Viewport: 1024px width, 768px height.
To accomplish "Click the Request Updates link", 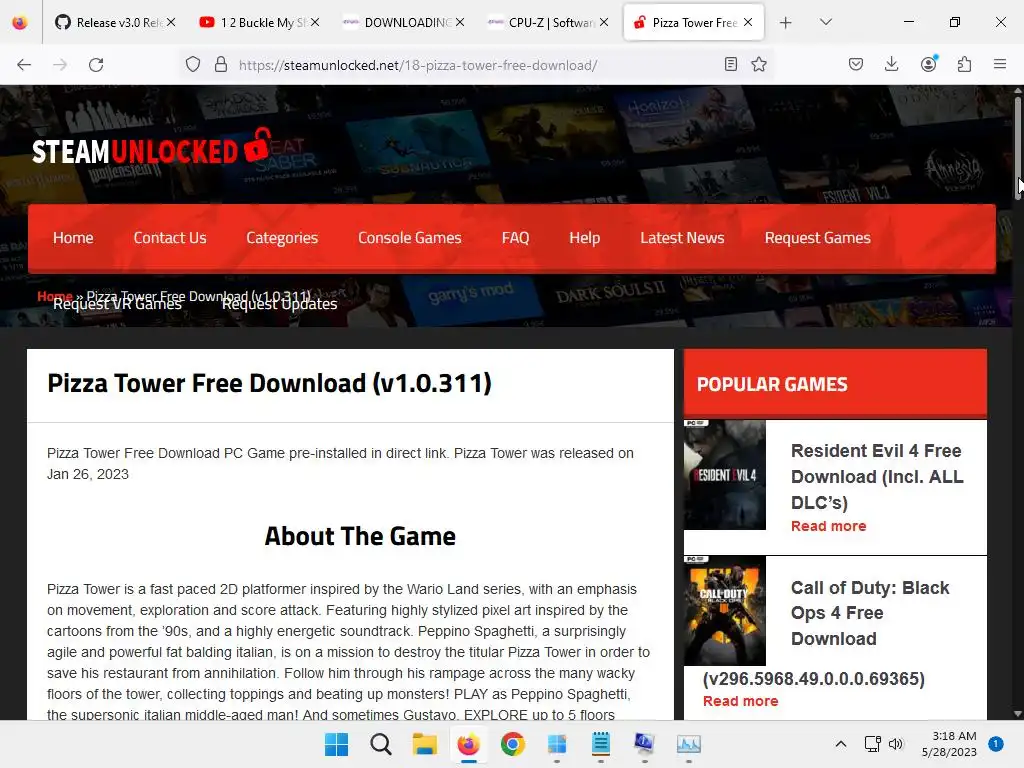I will [x=280, y=304].
